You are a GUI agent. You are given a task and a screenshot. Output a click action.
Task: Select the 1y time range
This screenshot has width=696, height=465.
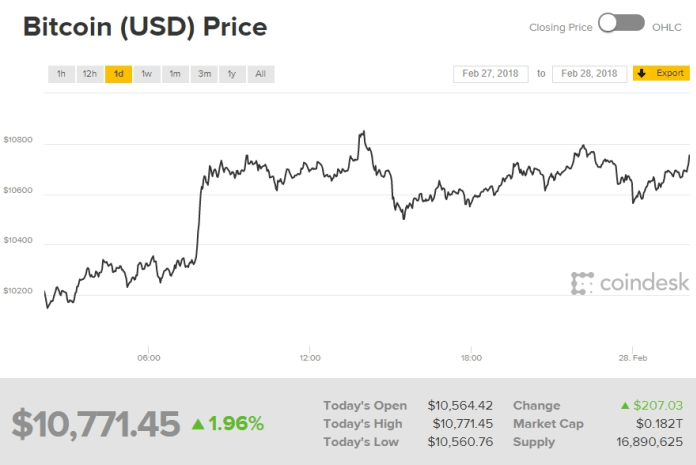click(232, 74)
